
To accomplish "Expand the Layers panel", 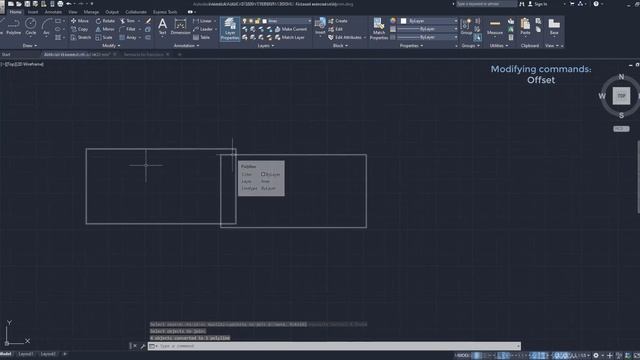I will click(x=266, y=46).
